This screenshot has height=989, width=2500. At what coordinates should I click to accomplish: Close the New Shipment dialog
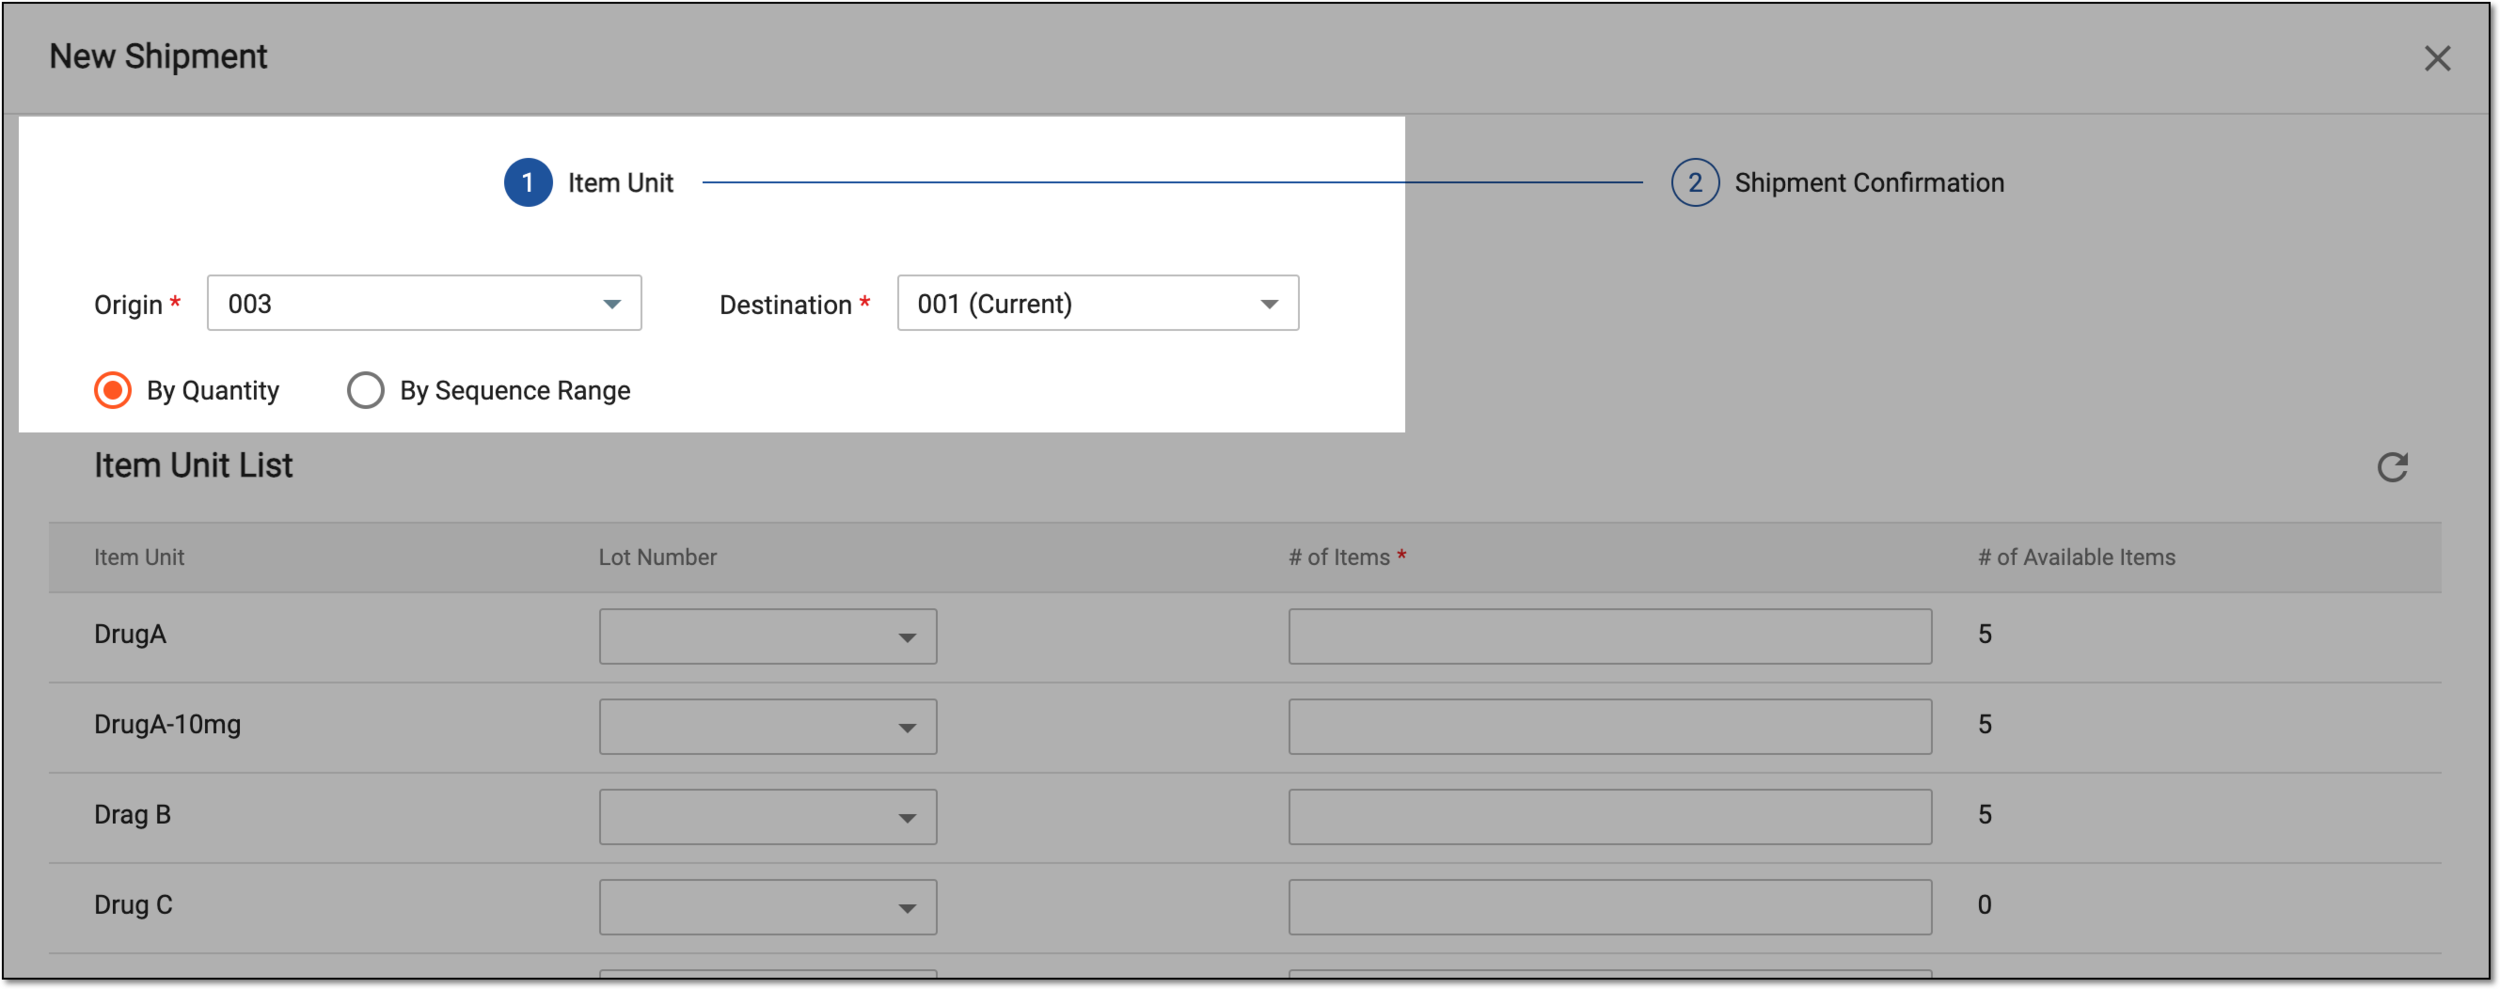[x=2437, y=58]
